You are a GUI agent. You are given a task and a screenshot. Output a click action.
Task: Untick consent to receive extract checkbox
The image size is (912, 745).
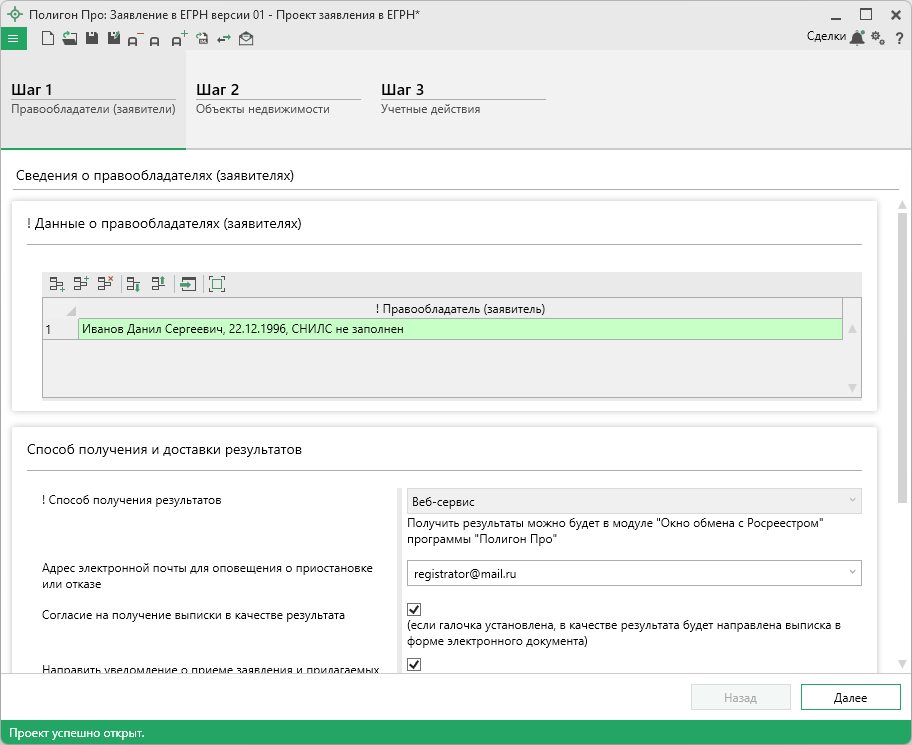[414, 609]
